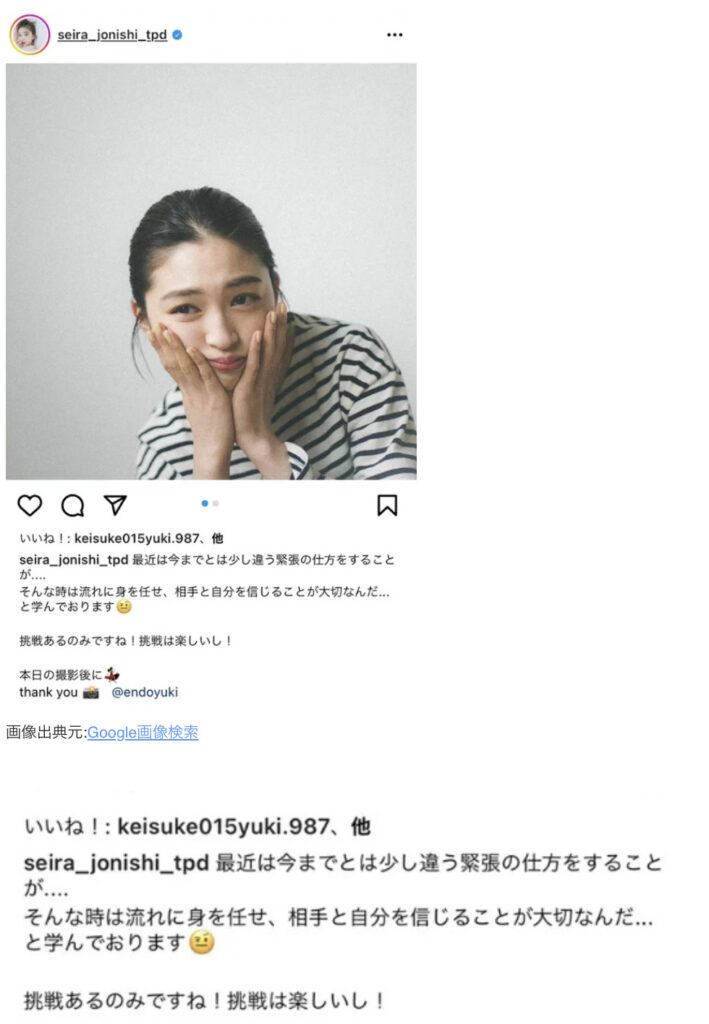Switch to the second gray carousel dot
Screen dimensions: 709x1024
click(x=215, y=504)
